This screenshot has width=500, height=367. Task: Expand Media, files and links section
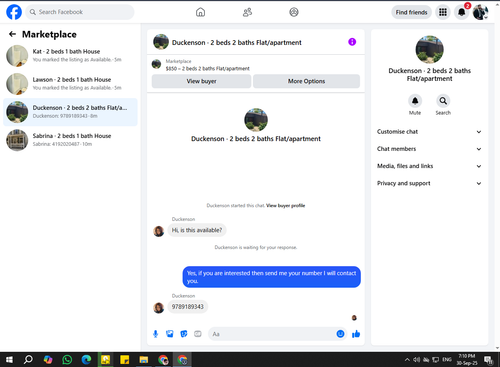pos(429,166)
